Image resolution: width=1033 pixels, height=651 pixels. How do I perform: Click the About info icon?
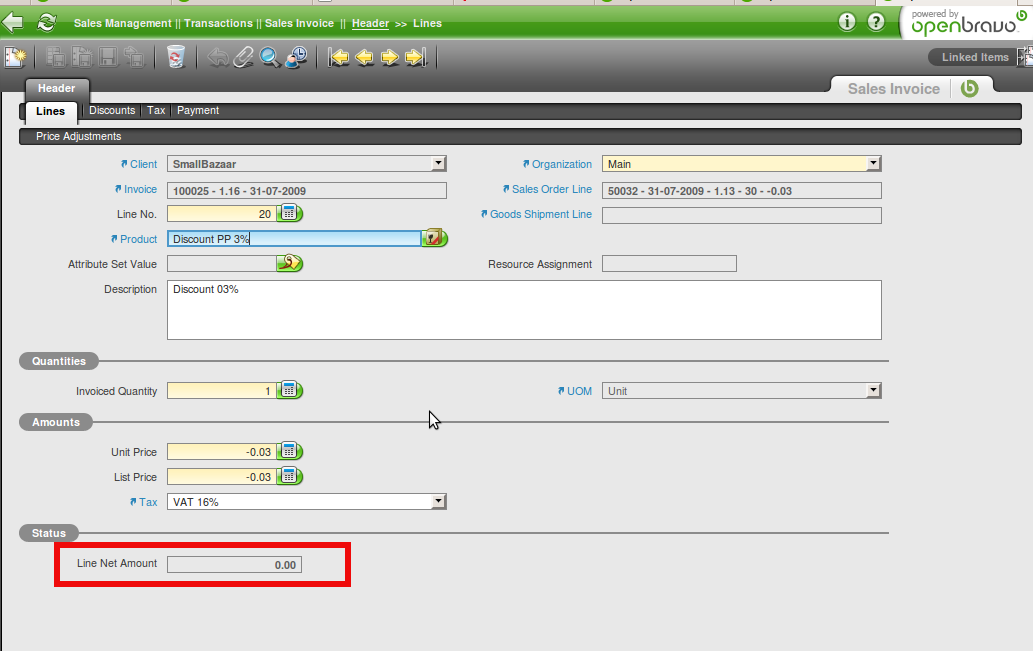pyautogui.click(x=847, y=22)
